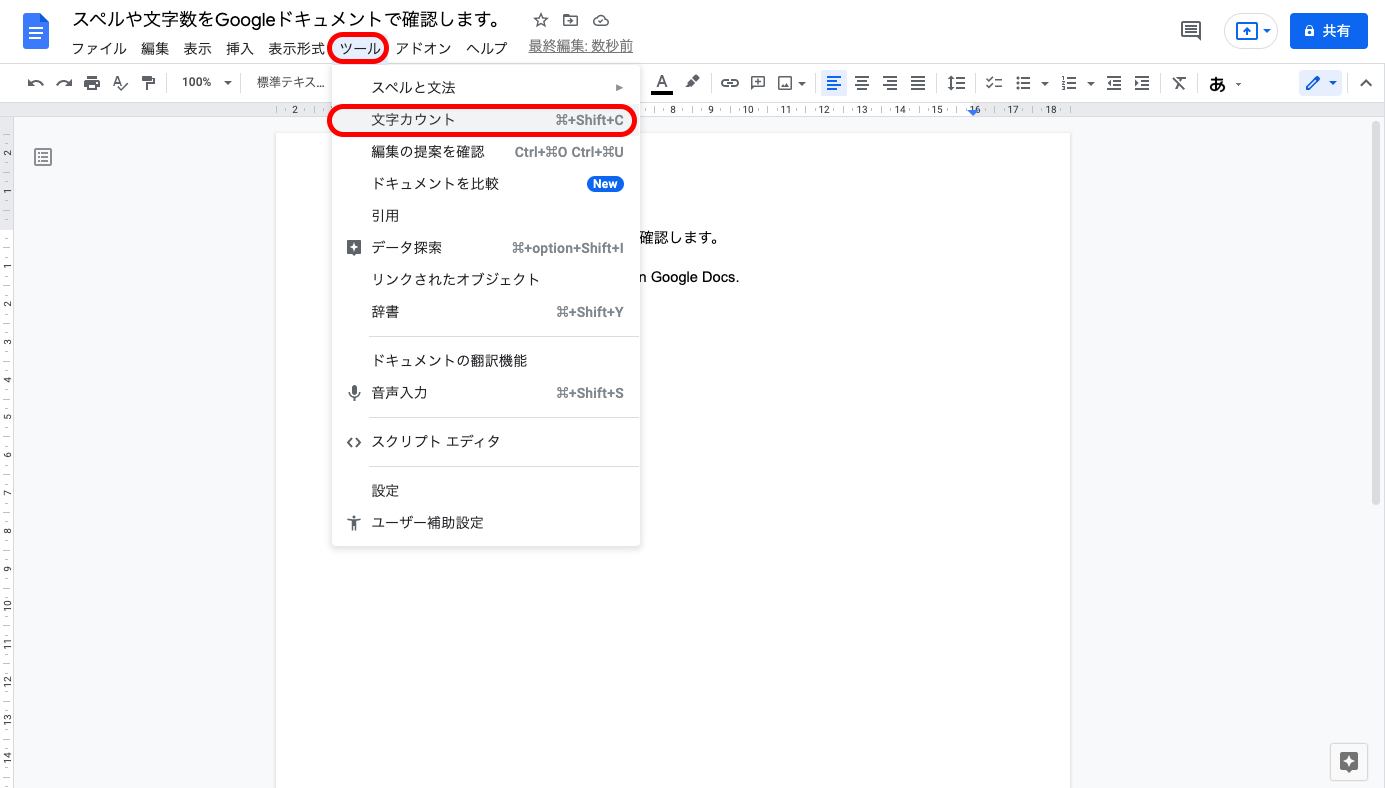This screenshot has height=788, width=1385.
Task: Click the clear formatting icon
Action: [1180, 83]
